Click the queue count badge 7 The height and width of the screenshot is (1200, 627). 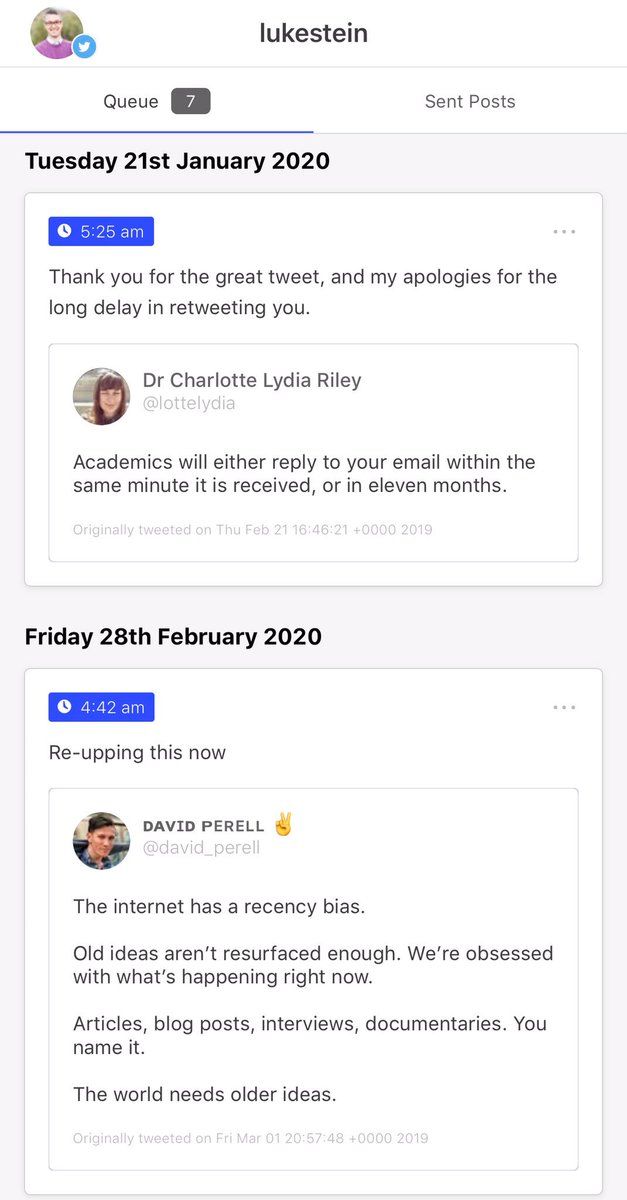coord(190,101)
